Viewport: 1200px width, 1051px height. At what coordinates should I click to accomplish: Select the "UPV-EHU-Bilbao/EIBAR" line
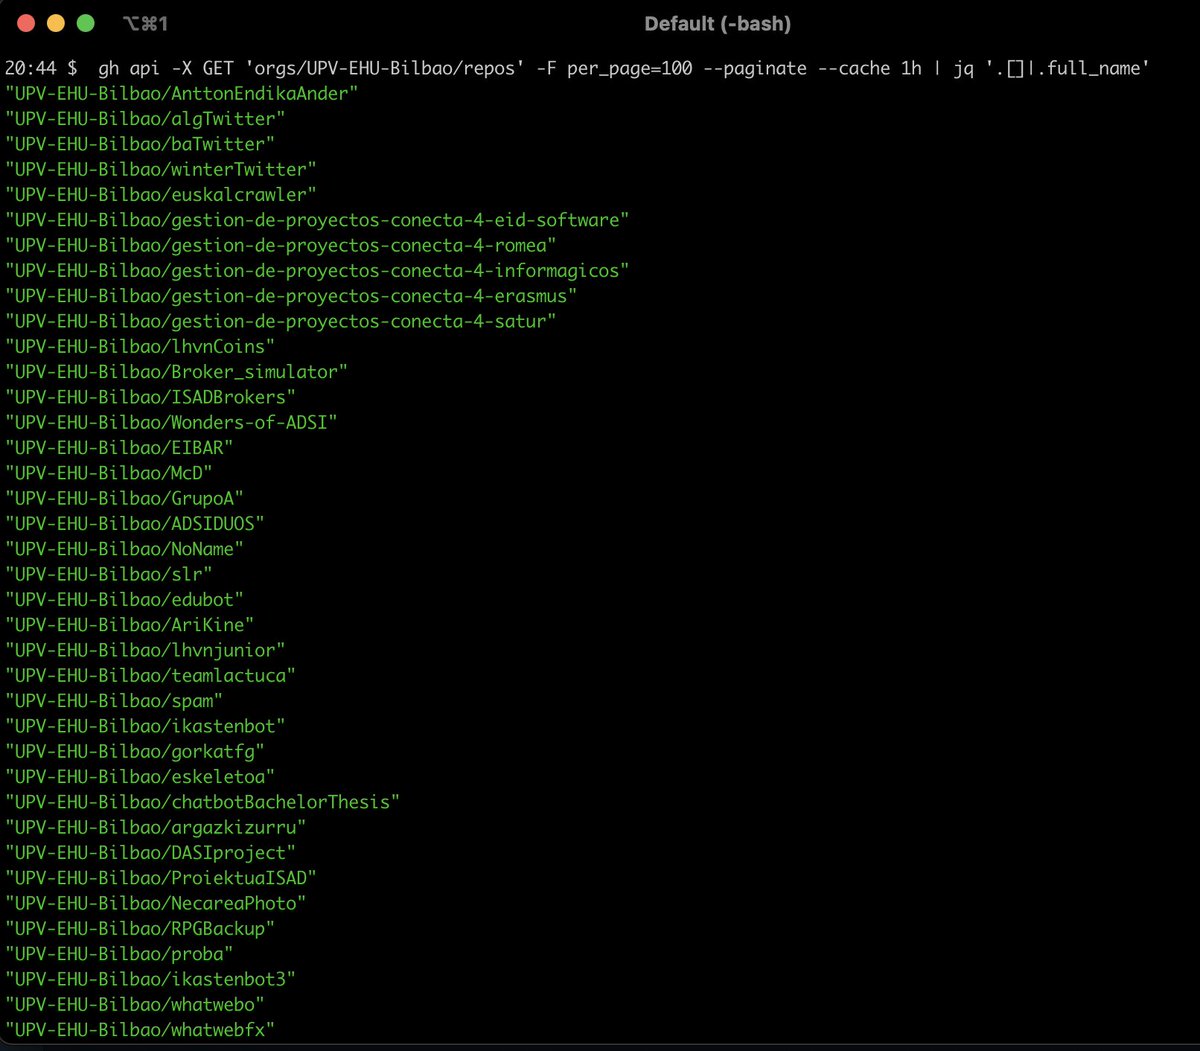point(119,448)
